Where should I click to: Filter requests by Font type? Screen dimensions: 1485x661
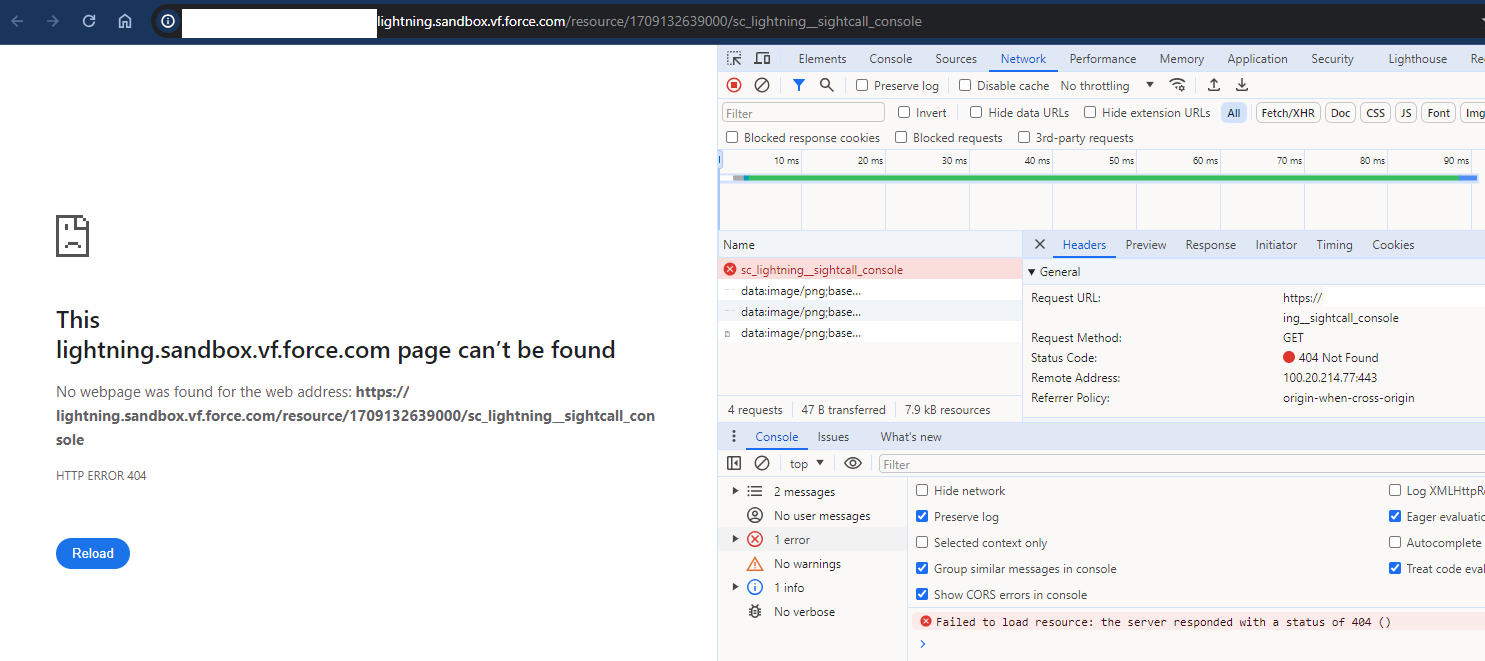(x=1438, y=113)
